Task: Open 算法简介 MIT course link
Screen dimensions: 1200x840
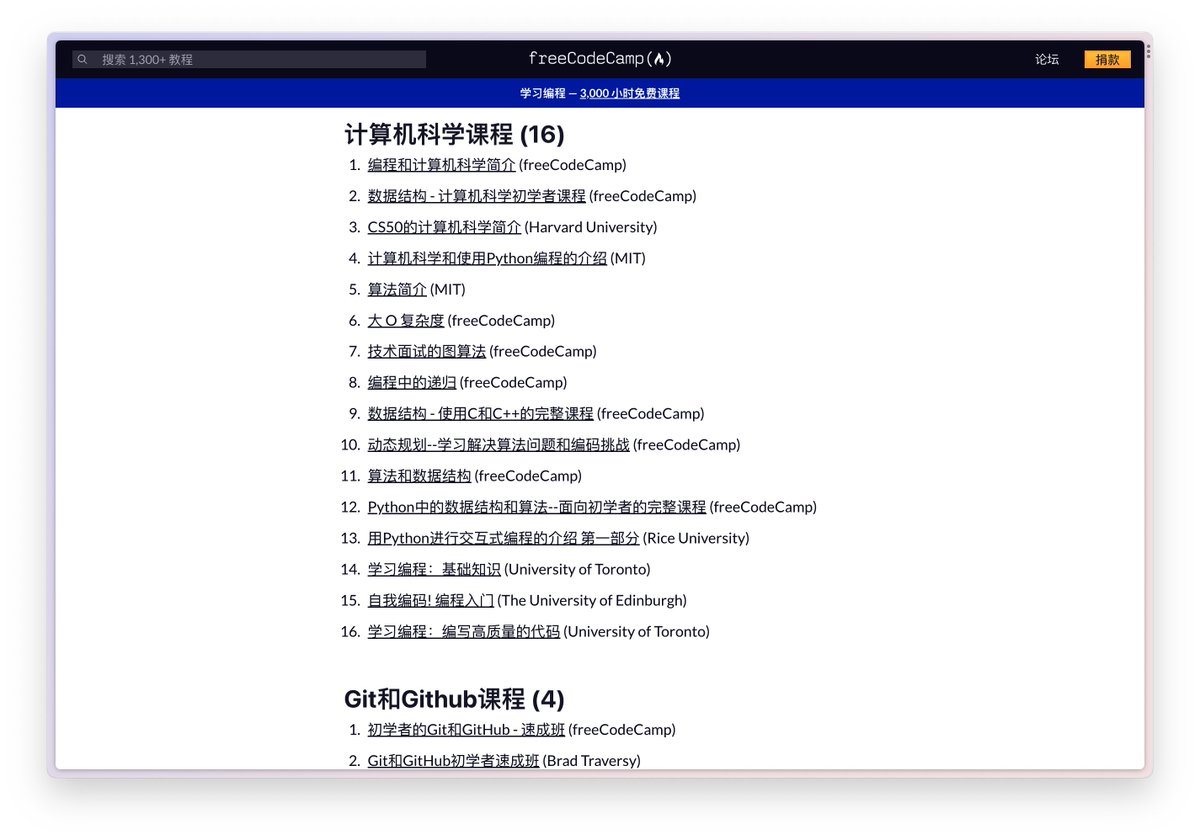Action: point(397,289)
